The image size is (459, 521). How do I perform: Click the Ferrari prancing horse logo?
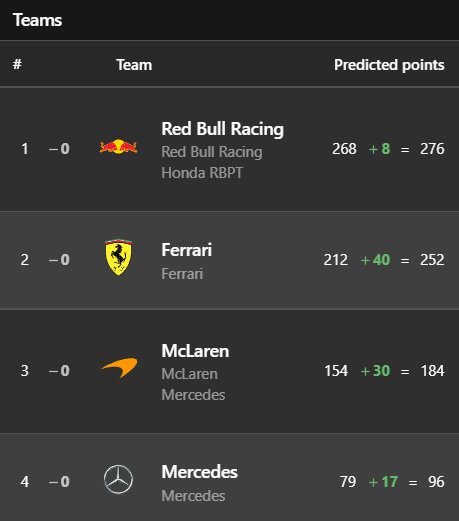118,257
